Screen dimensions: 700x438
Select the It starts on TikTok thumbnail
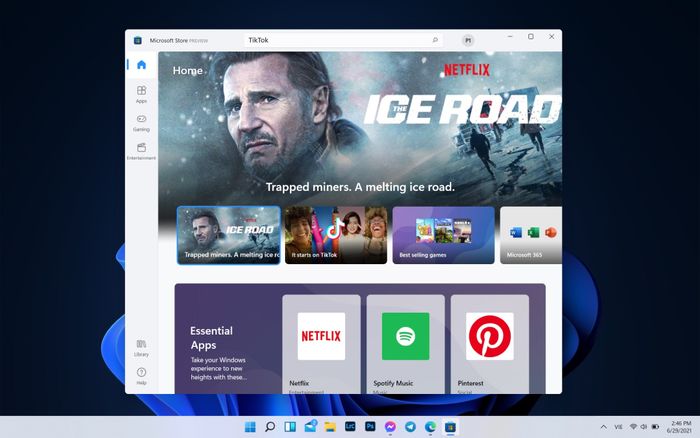click(x=336, y=235)
